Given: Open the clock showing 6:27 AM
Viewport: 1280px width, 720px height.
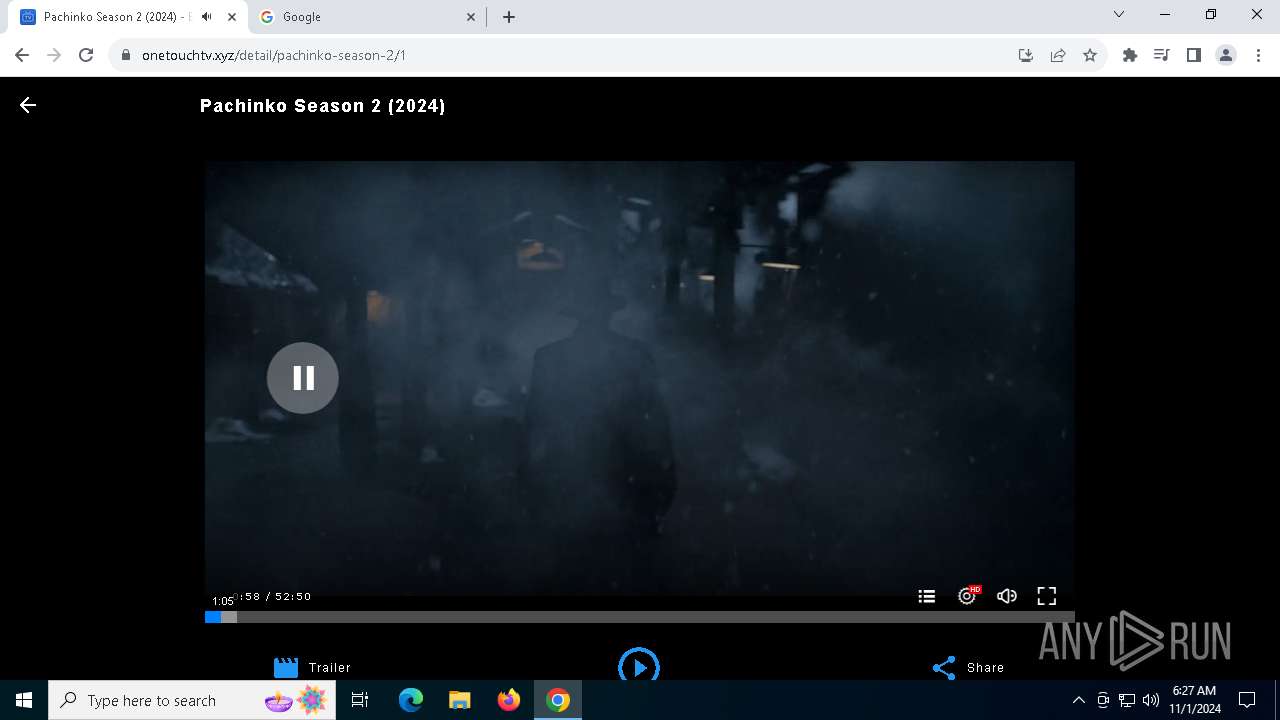Looking at the screenshot, I should click(x=1194, y=700).
